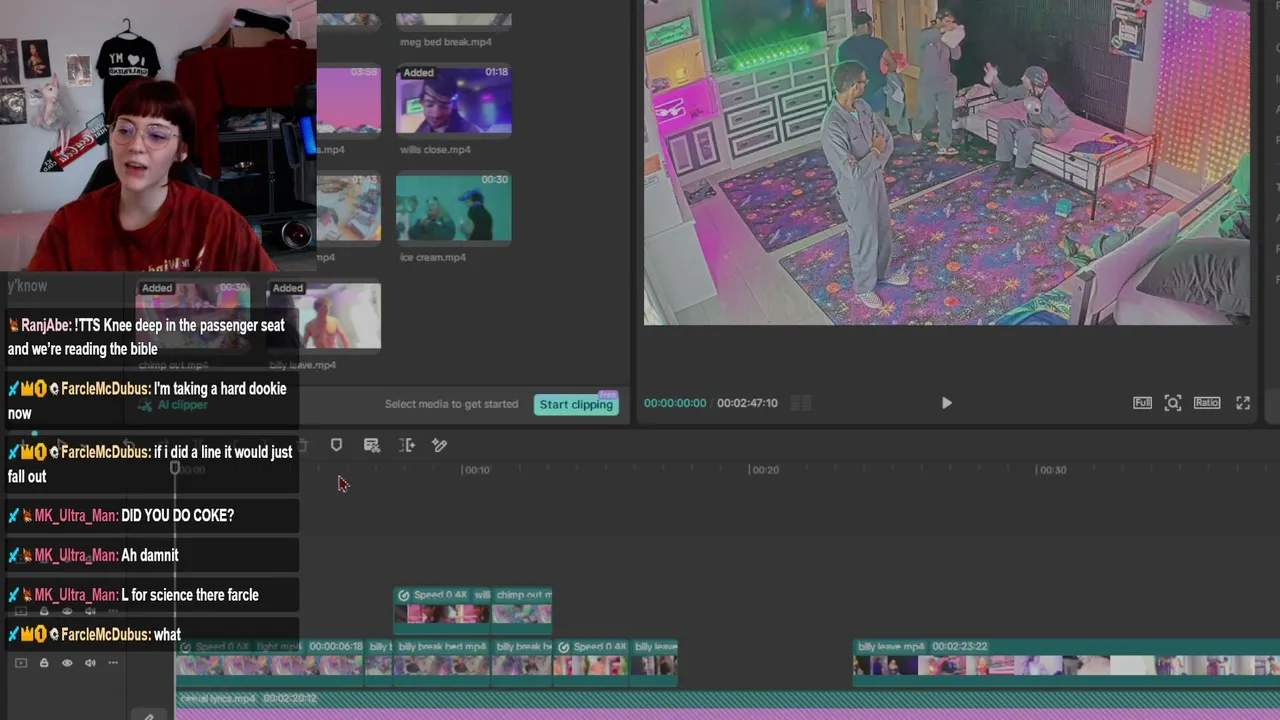
Task: Click the meg bed break.mp4 filename
Action: pos(446,42)
